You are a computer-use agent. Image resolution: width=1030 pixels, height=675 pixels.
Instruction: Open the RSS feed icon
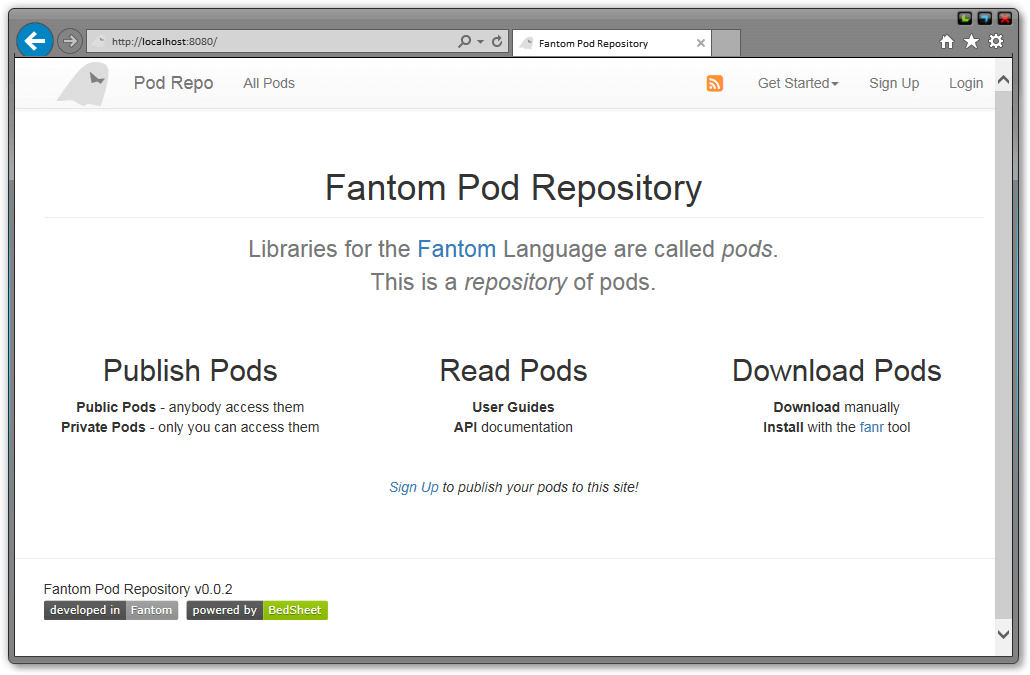pyautogui.click(x=714, y=84)
